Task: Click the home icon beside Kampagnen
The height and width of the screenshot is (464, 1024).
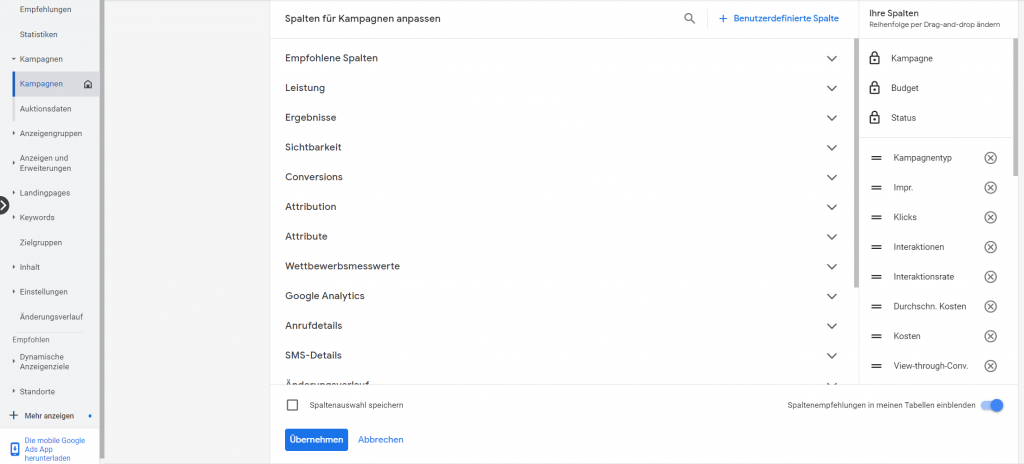Action: point(88,84)
